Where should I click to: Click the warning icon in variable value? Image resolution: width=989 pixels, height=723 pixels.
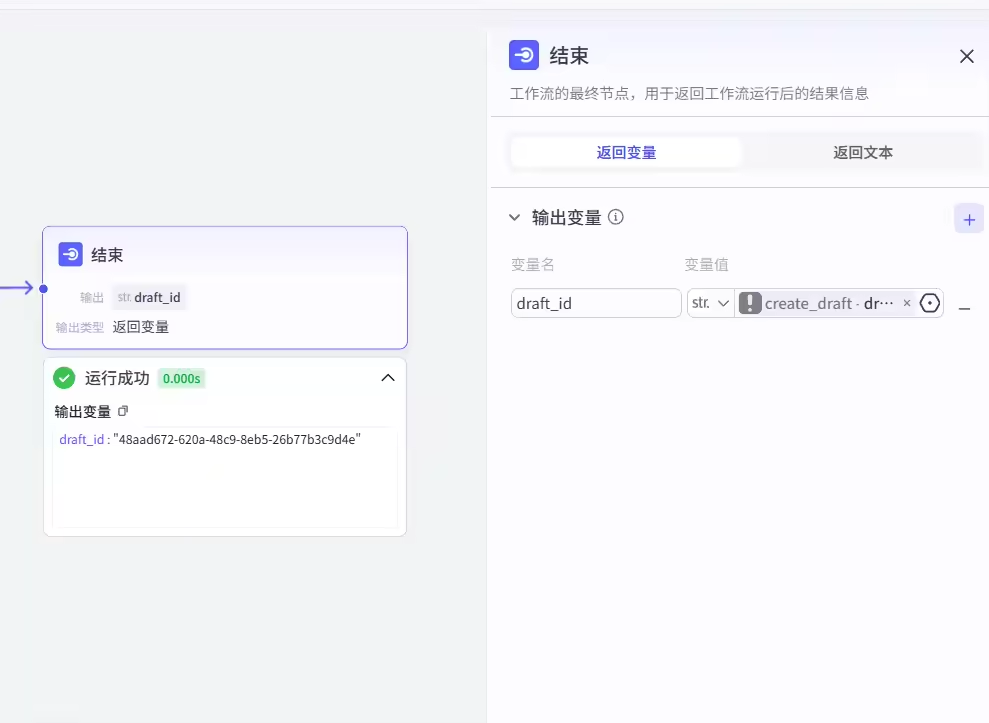[x=750, y=303]
